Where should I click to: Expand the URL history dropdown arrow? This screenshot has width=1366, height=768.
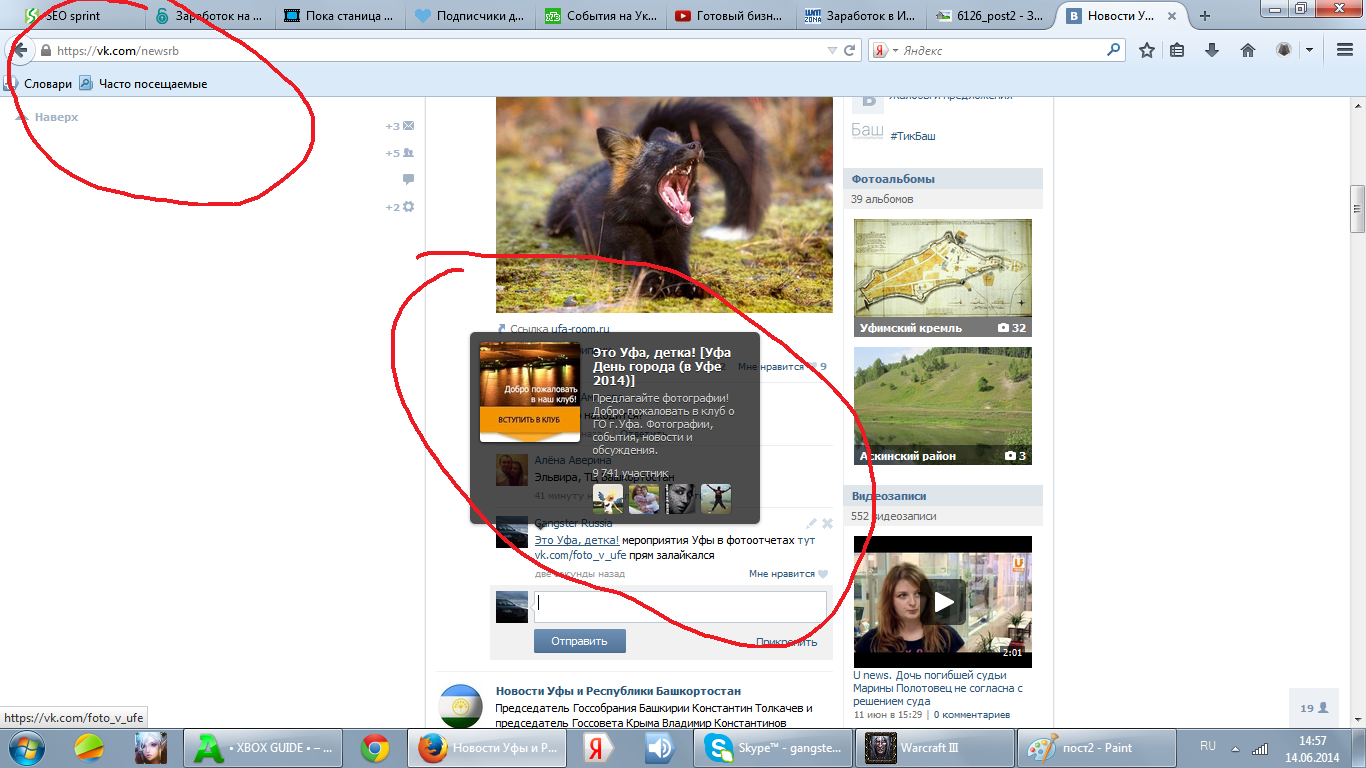(832, 50)
